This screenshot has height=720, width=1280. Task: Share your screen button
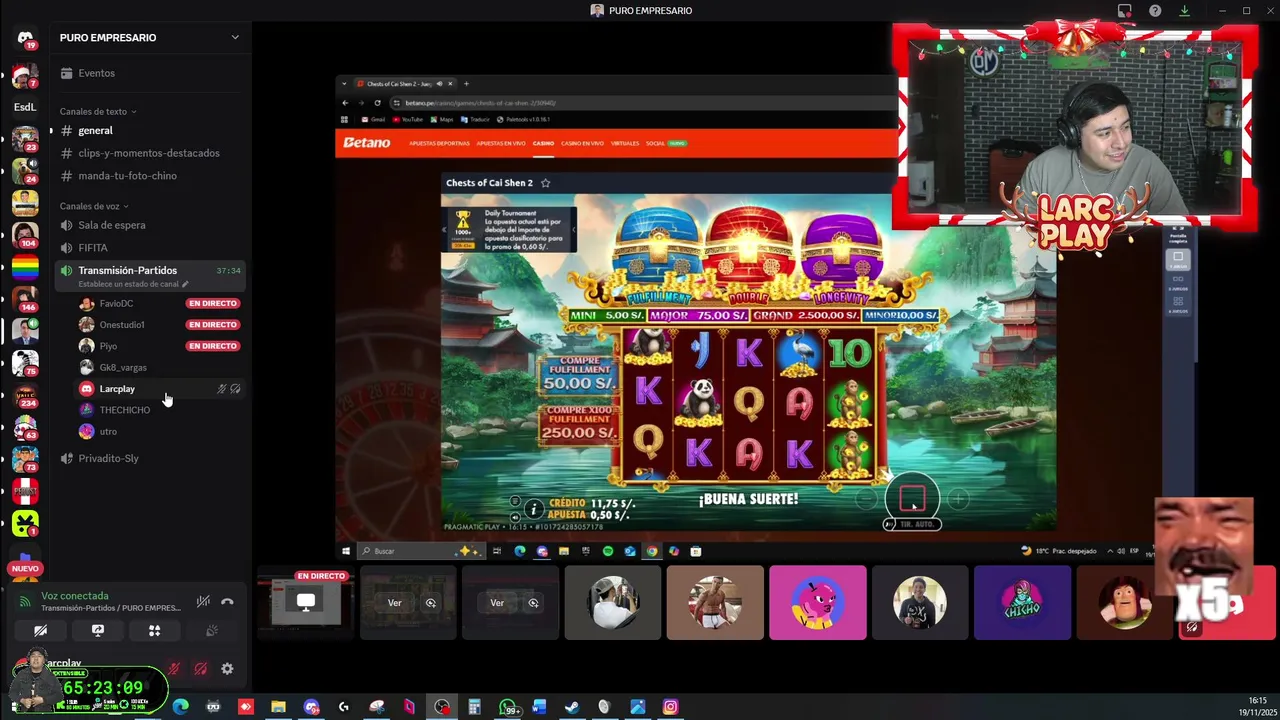click(98, 631)
